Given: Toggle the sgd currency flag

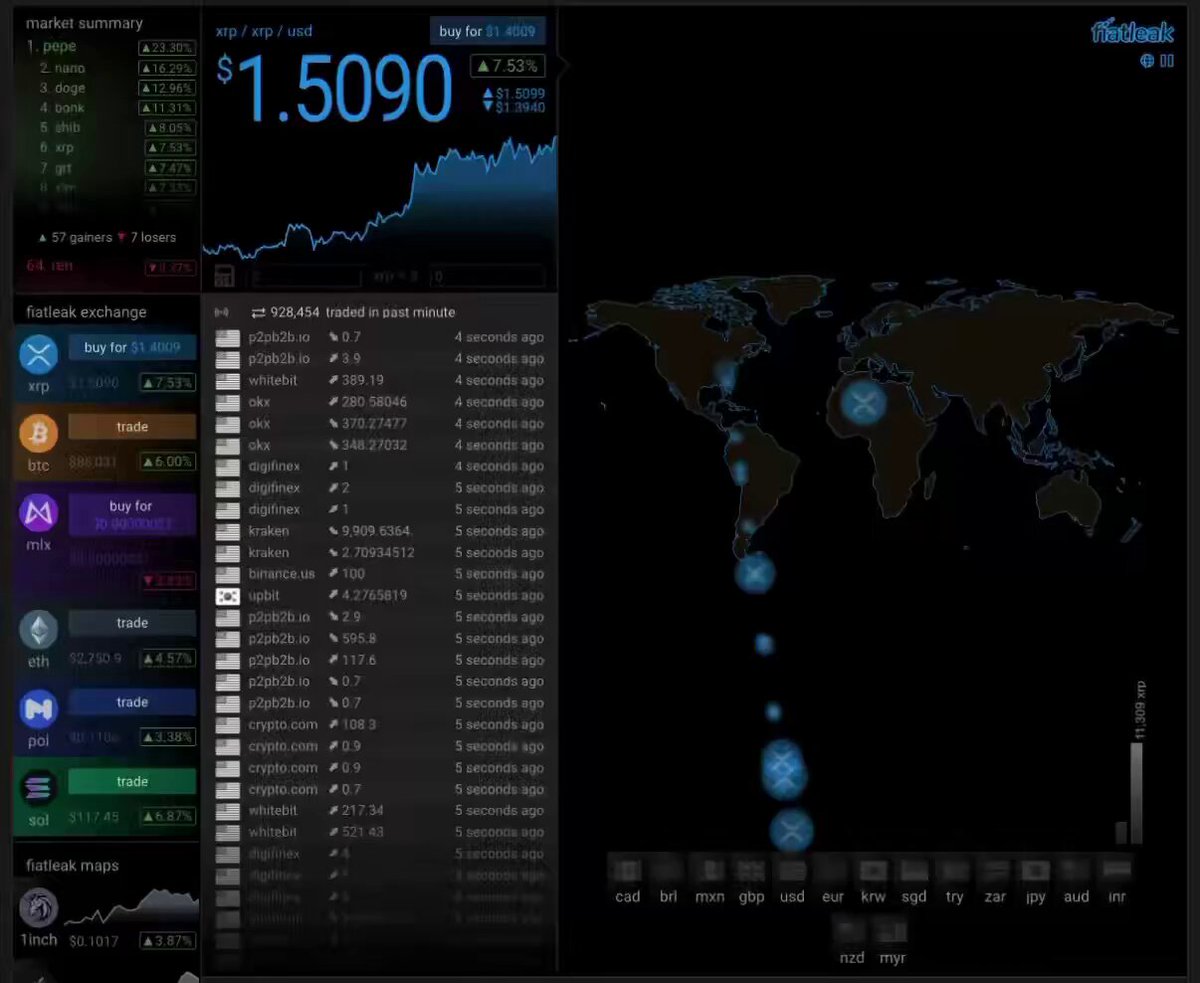Looking at the screenshot, I should coord(914,870).
